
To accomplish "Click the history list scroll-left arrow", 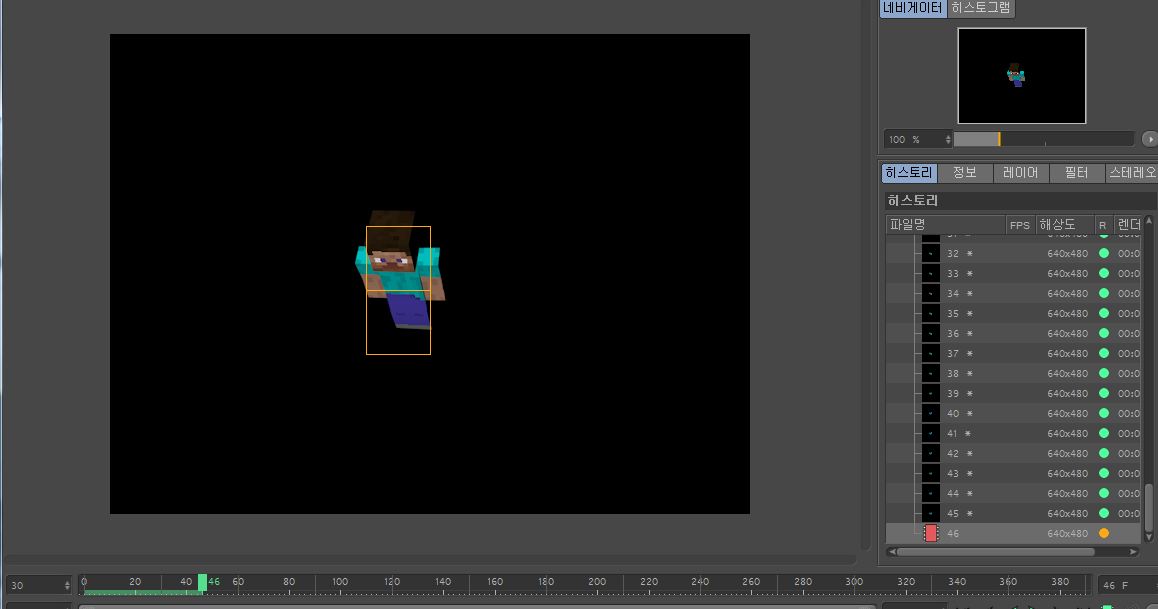I will coord(892,551).
